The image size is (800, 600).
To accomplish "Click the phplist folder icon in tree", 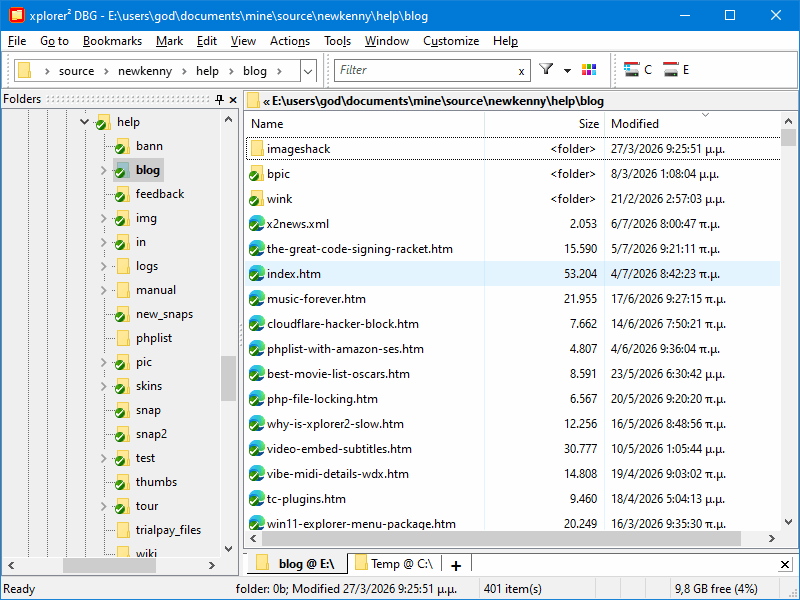I will 122,338.
